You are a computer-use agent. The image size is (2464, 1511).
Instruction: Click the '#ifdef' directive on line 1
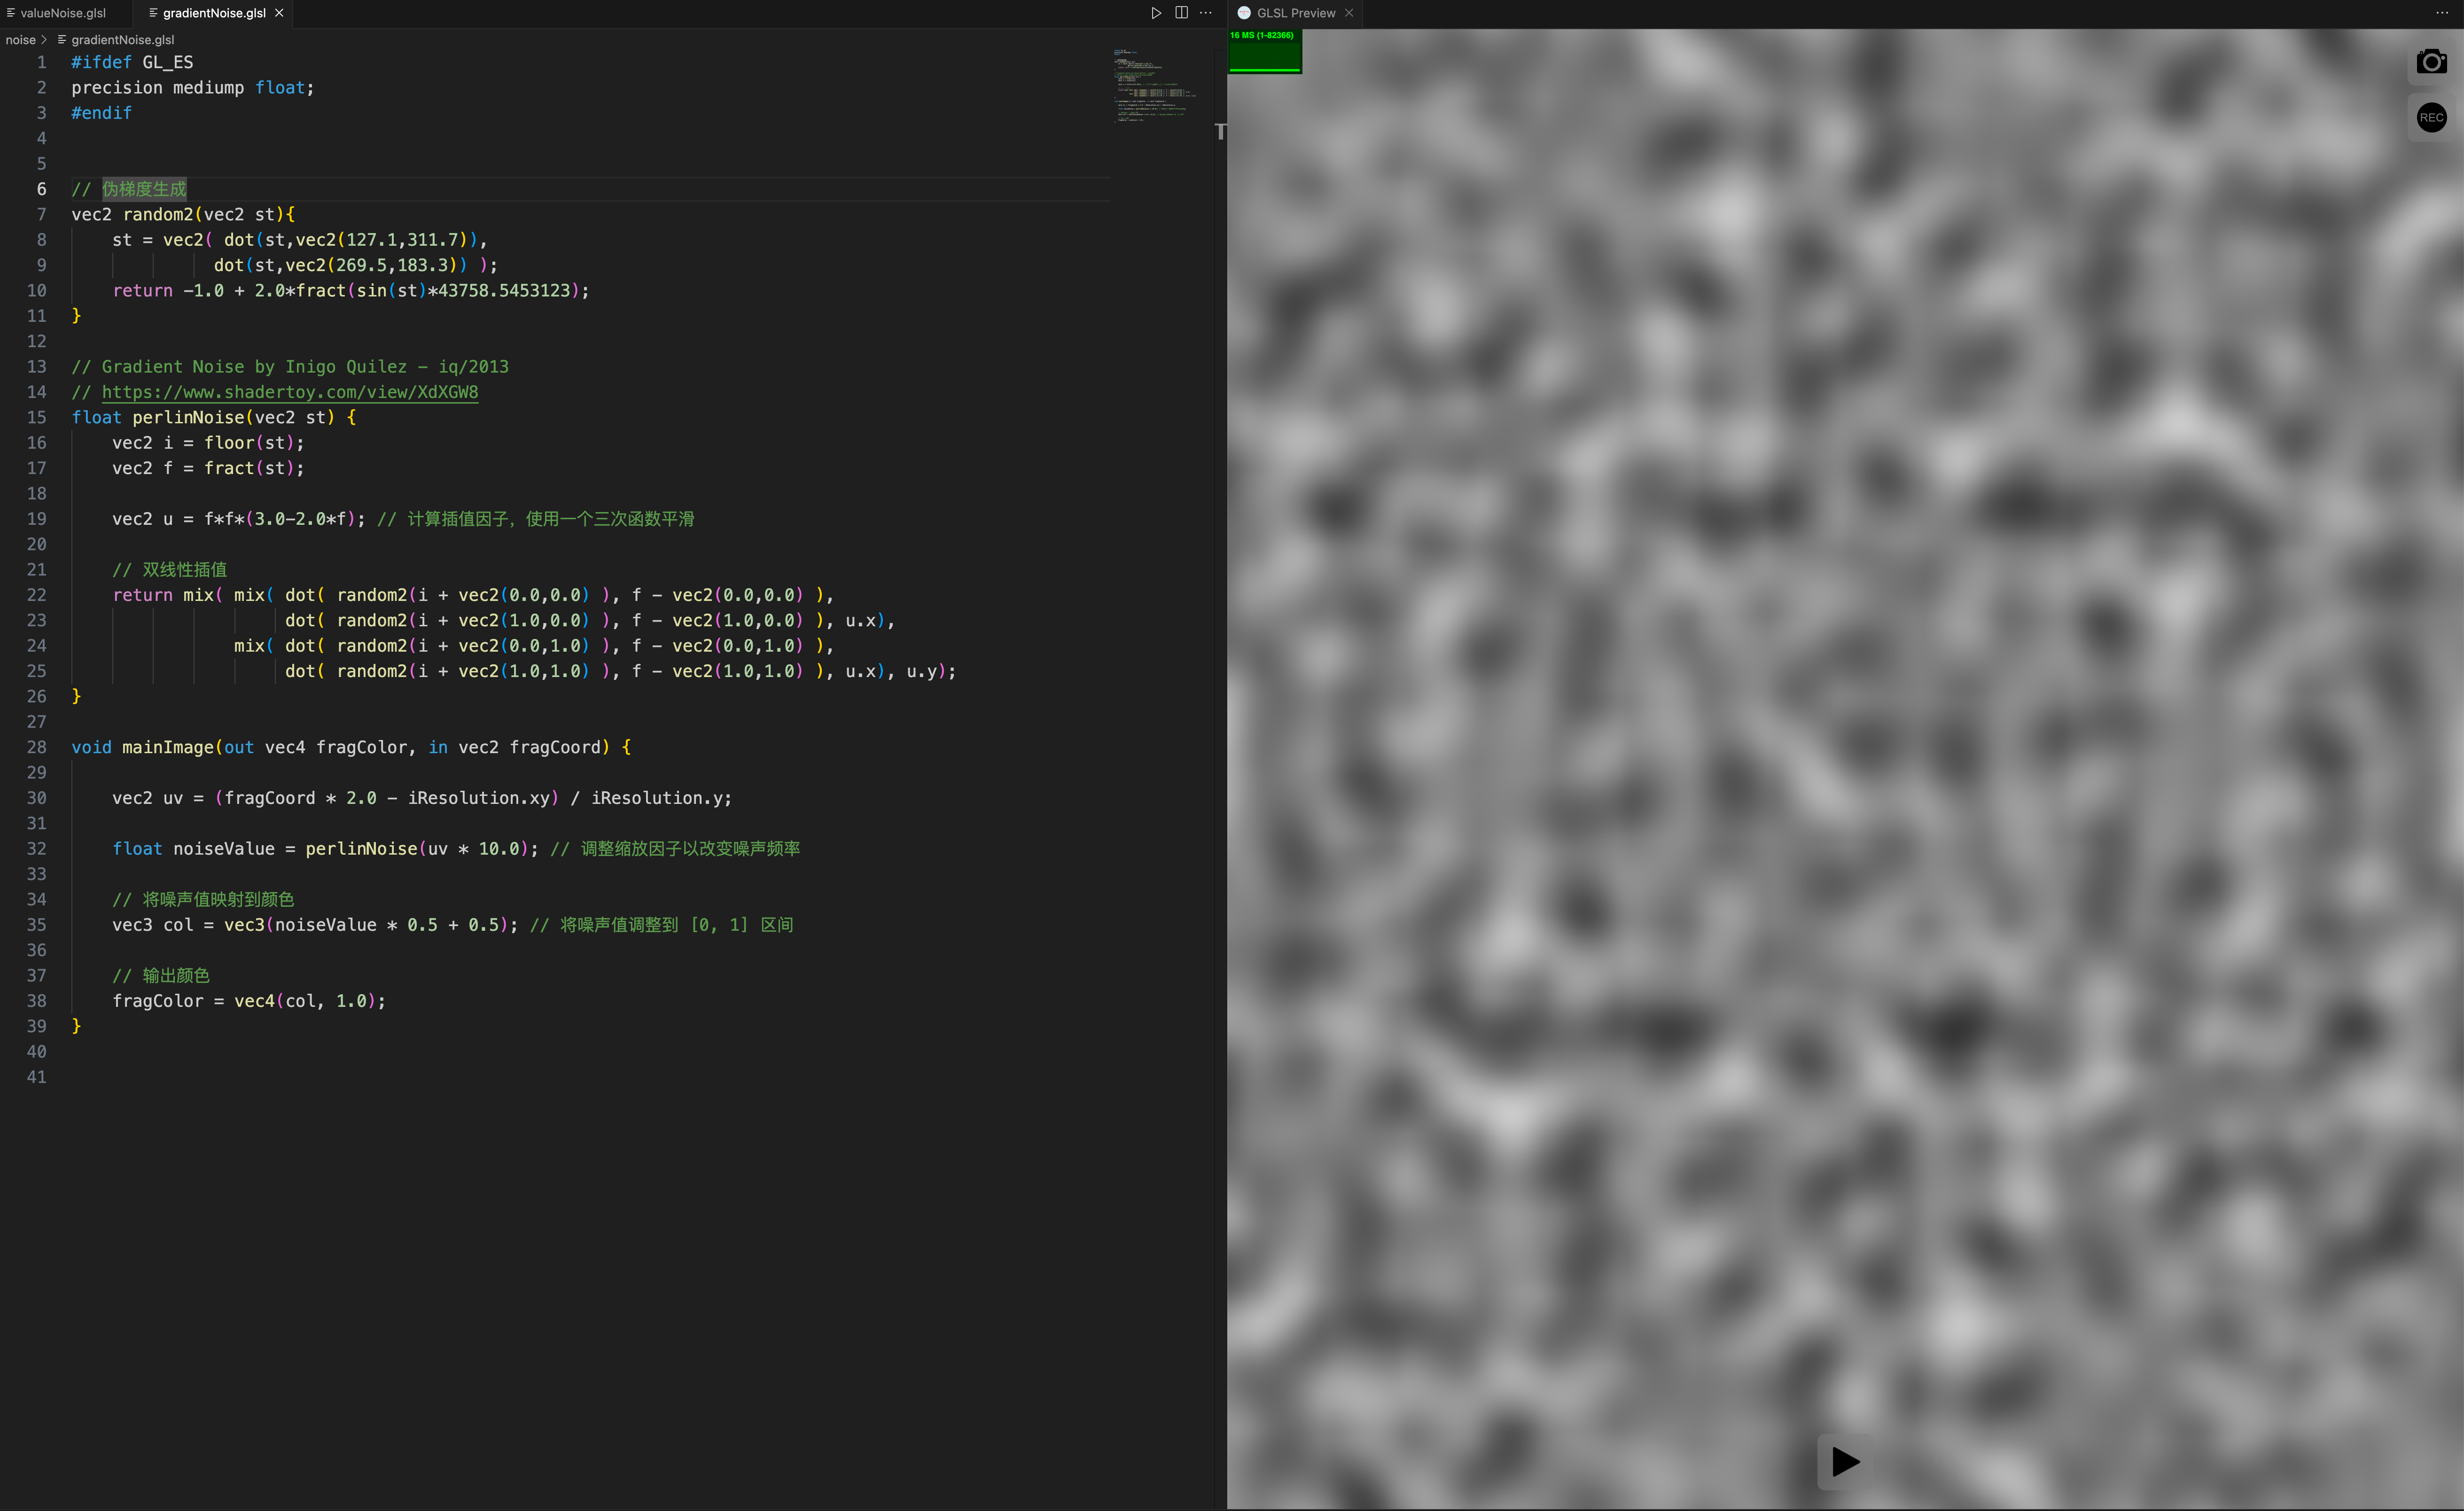click(x=101, y=62)
